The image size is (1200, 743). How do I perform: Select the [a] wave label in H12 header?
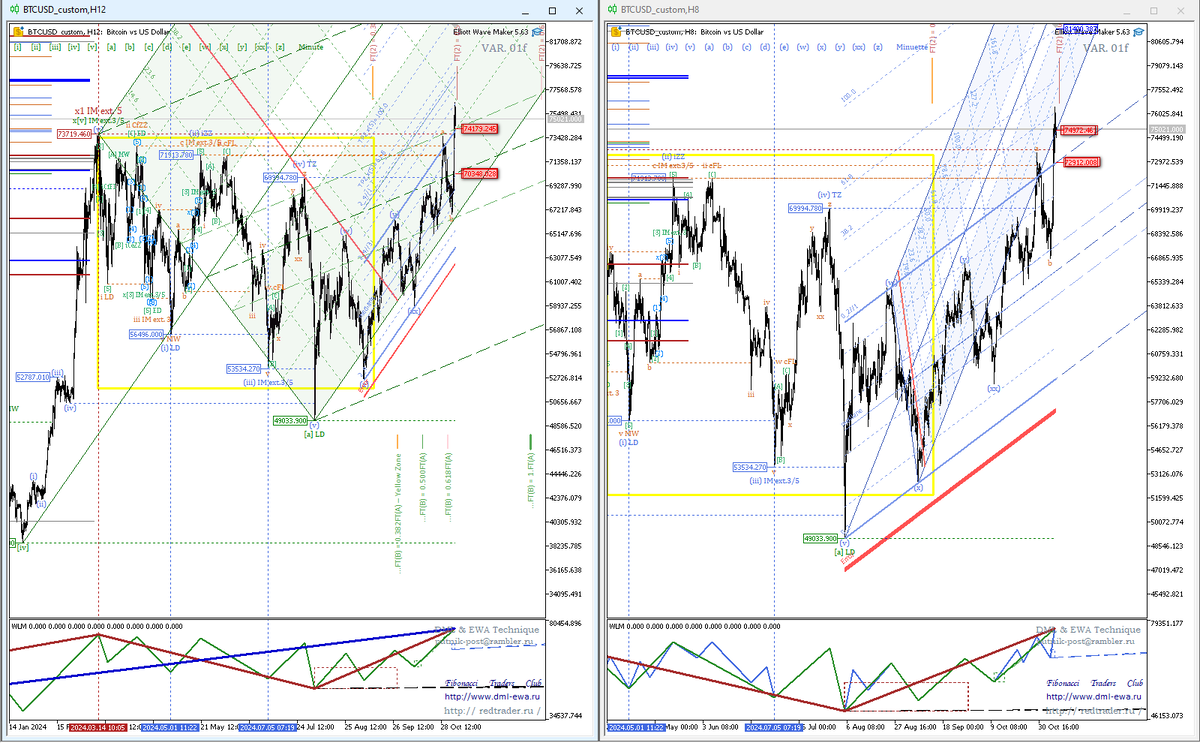112,47
